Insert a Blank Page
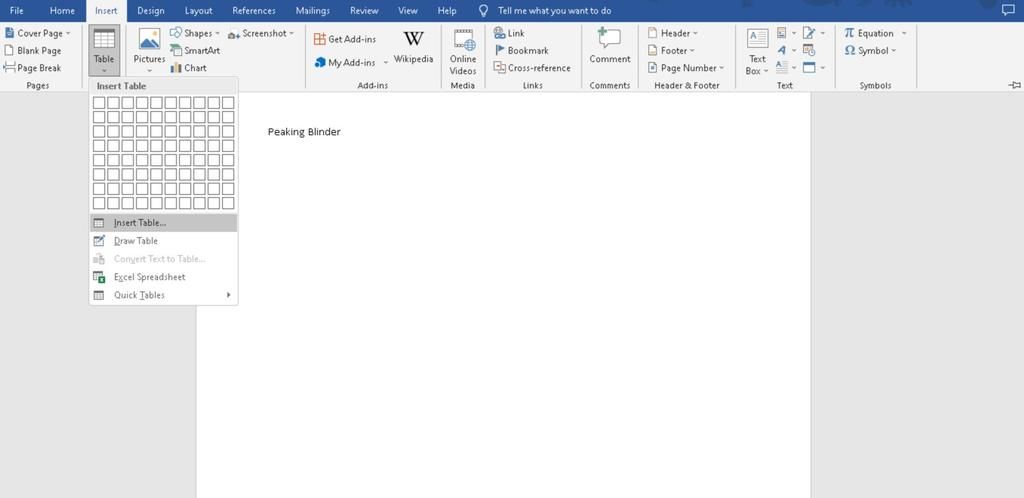The width and height of the screenshot is (1024, 498). [x=33, y=50]
